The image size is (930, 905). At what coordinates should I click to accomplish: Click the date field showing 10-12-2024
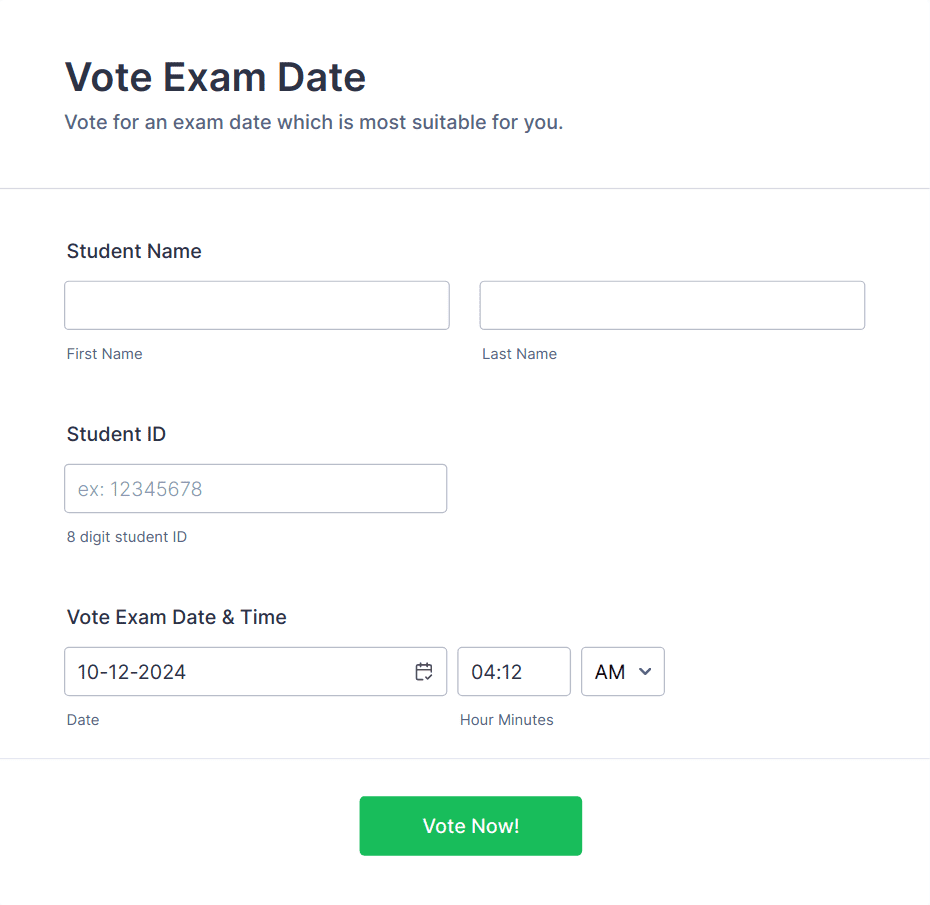point(256,671)
